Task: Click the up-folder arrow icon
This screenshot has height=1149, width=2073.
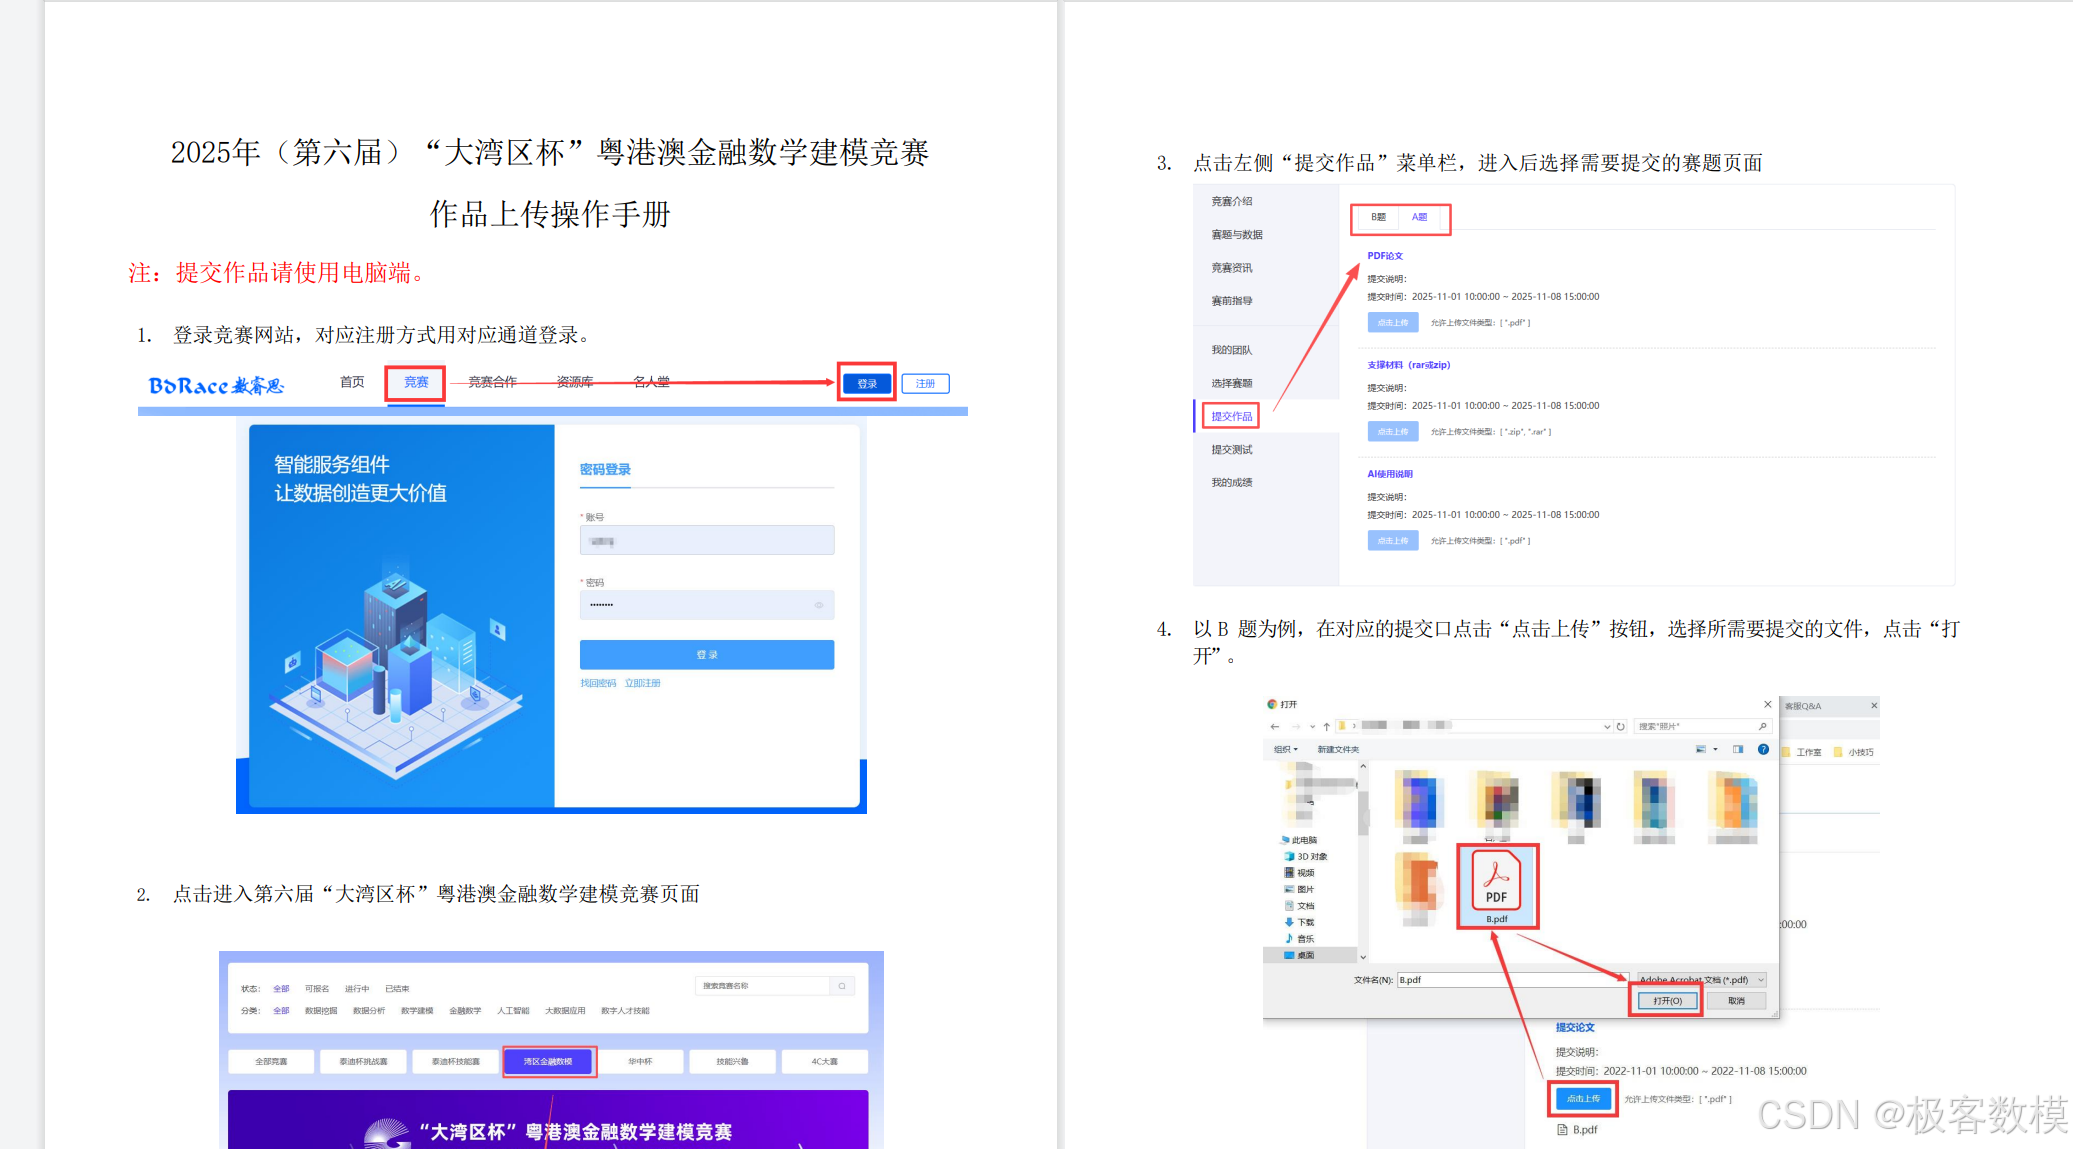Action: pos(1326,726)
